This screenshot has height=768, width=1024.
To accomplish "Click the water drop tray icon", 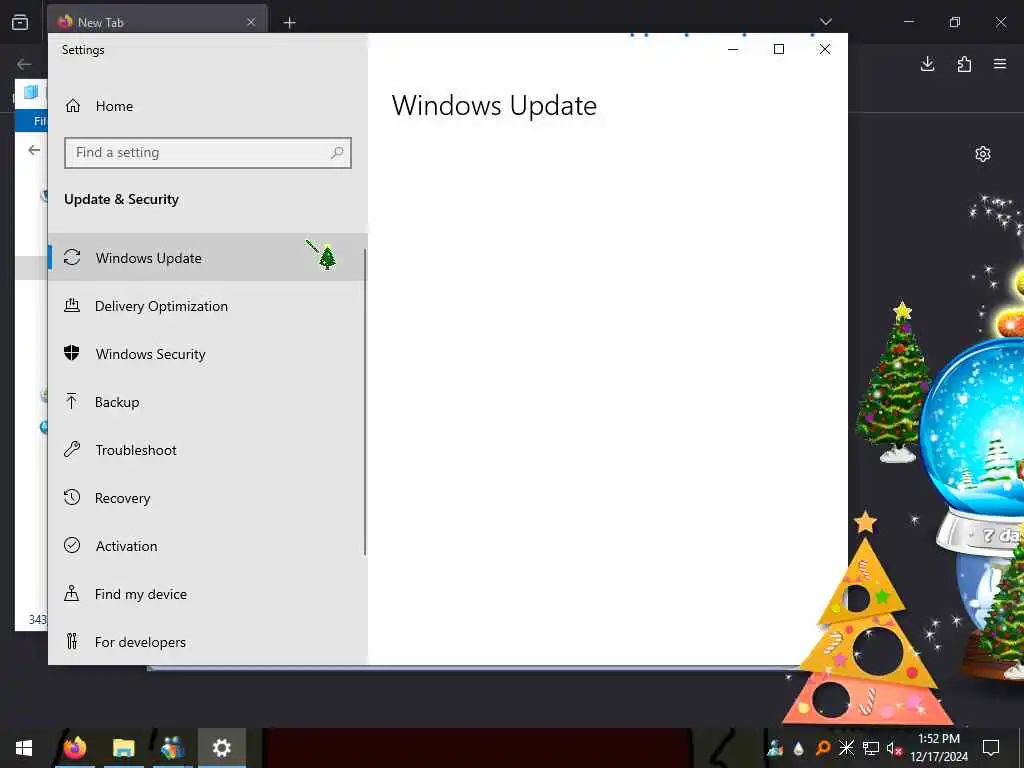I will [799, 748].
